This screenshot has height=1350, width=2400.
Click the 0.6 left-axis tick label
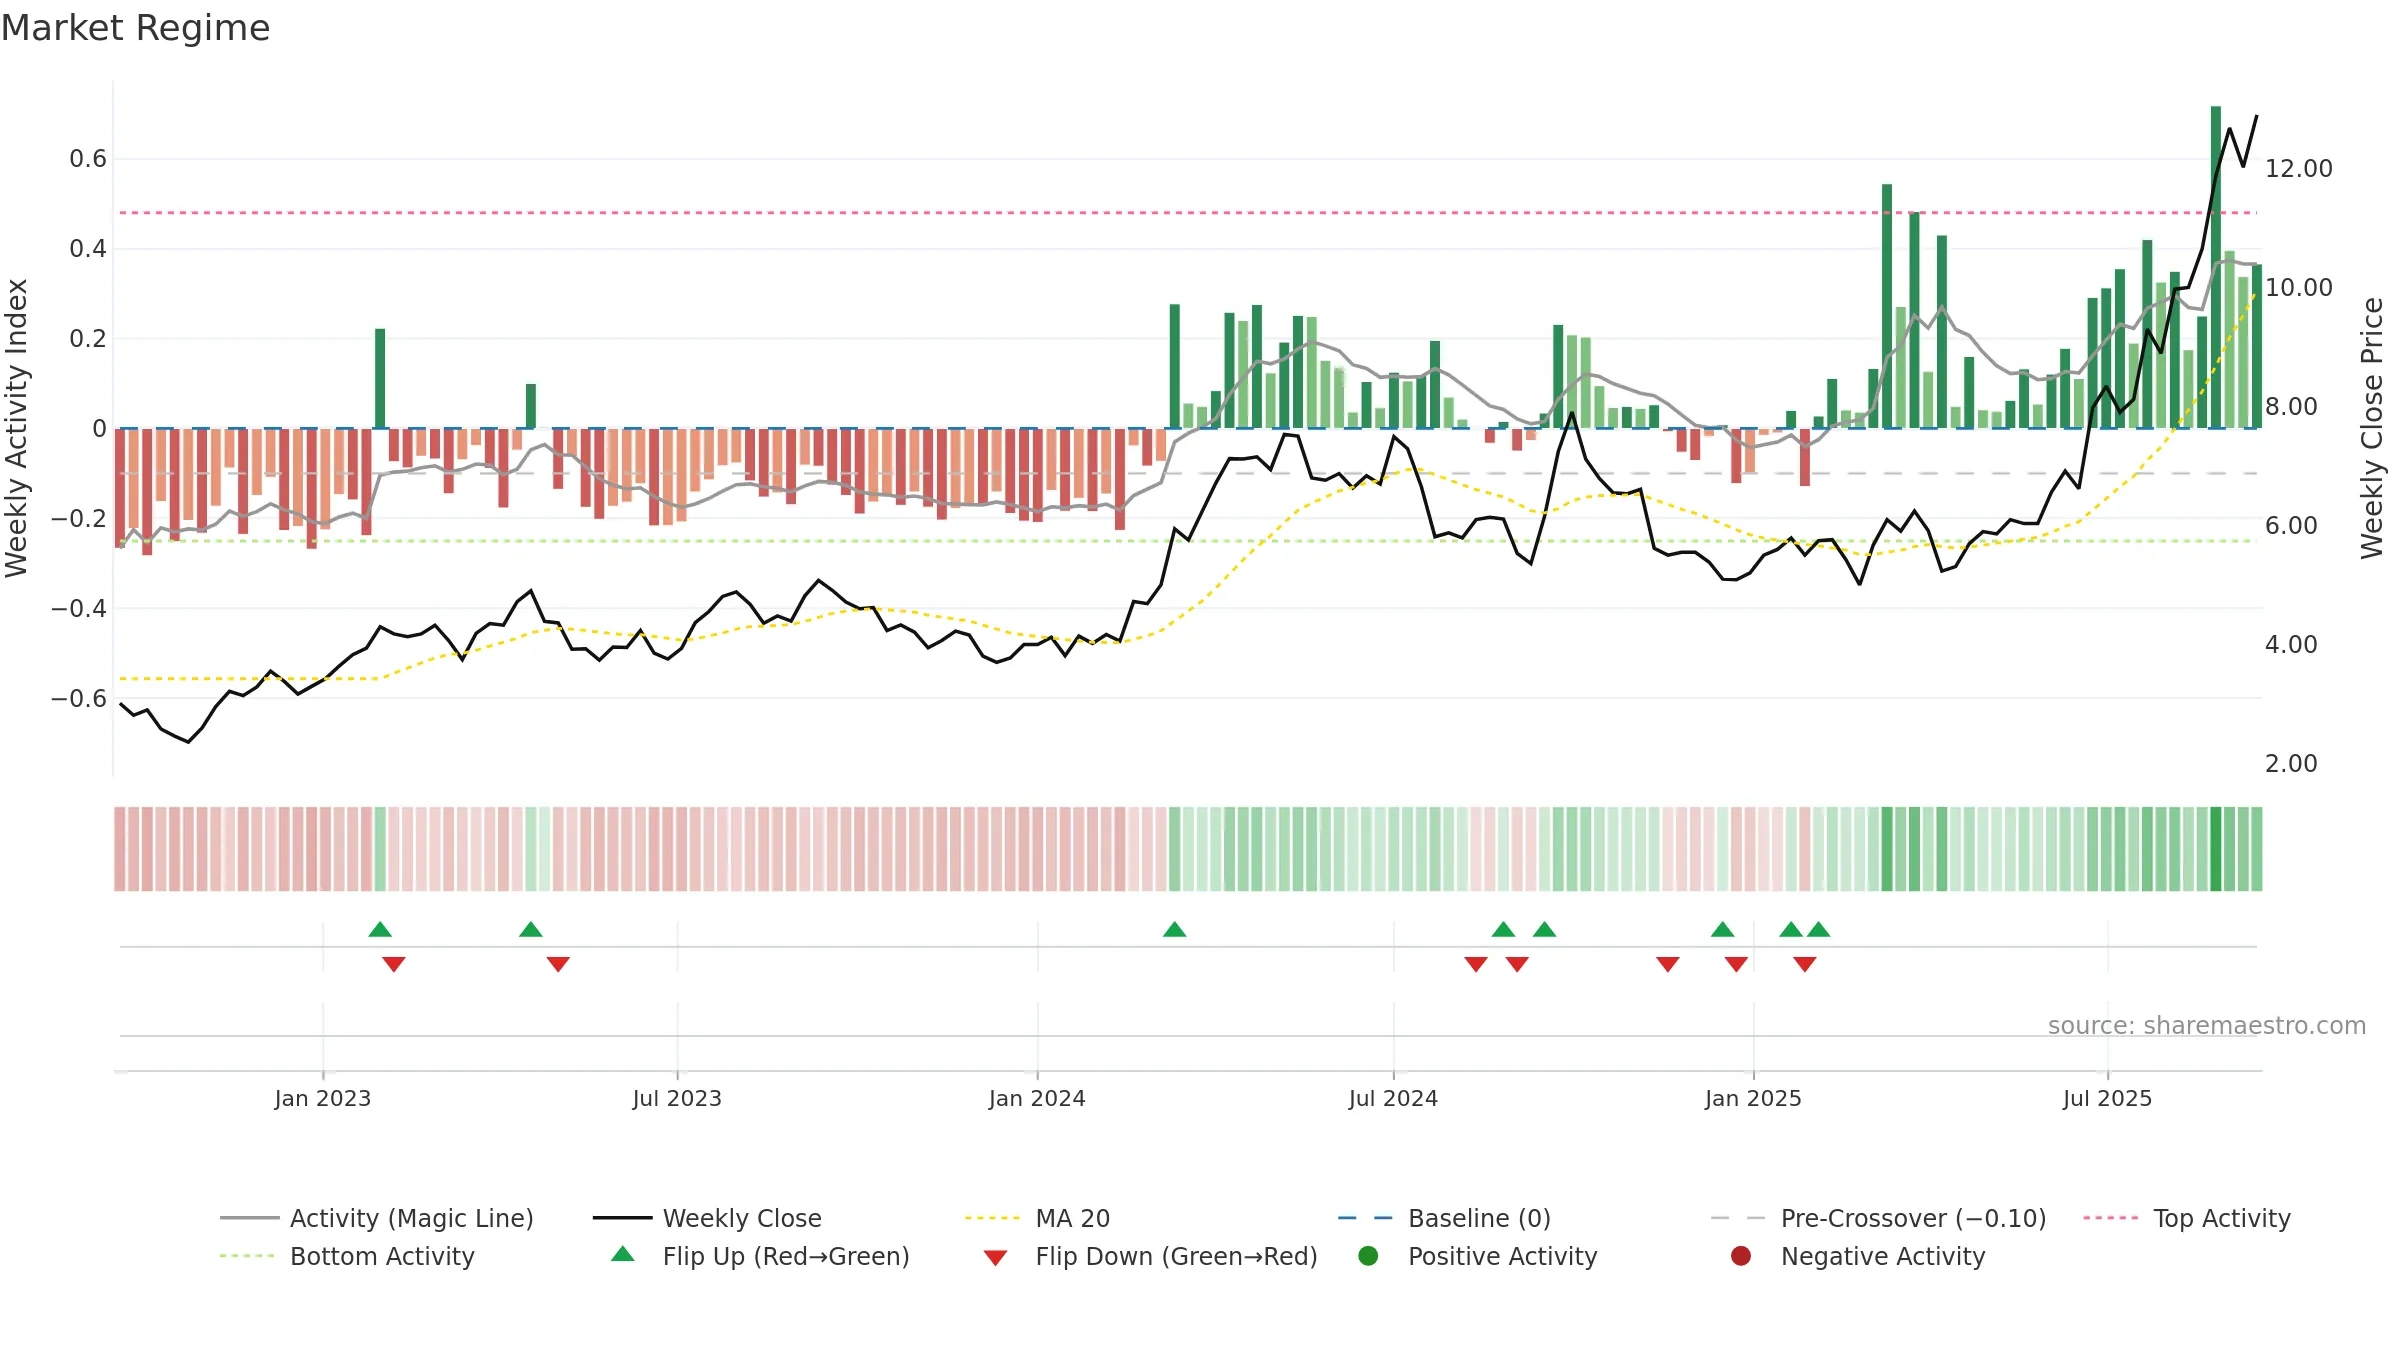click(88, 158)
